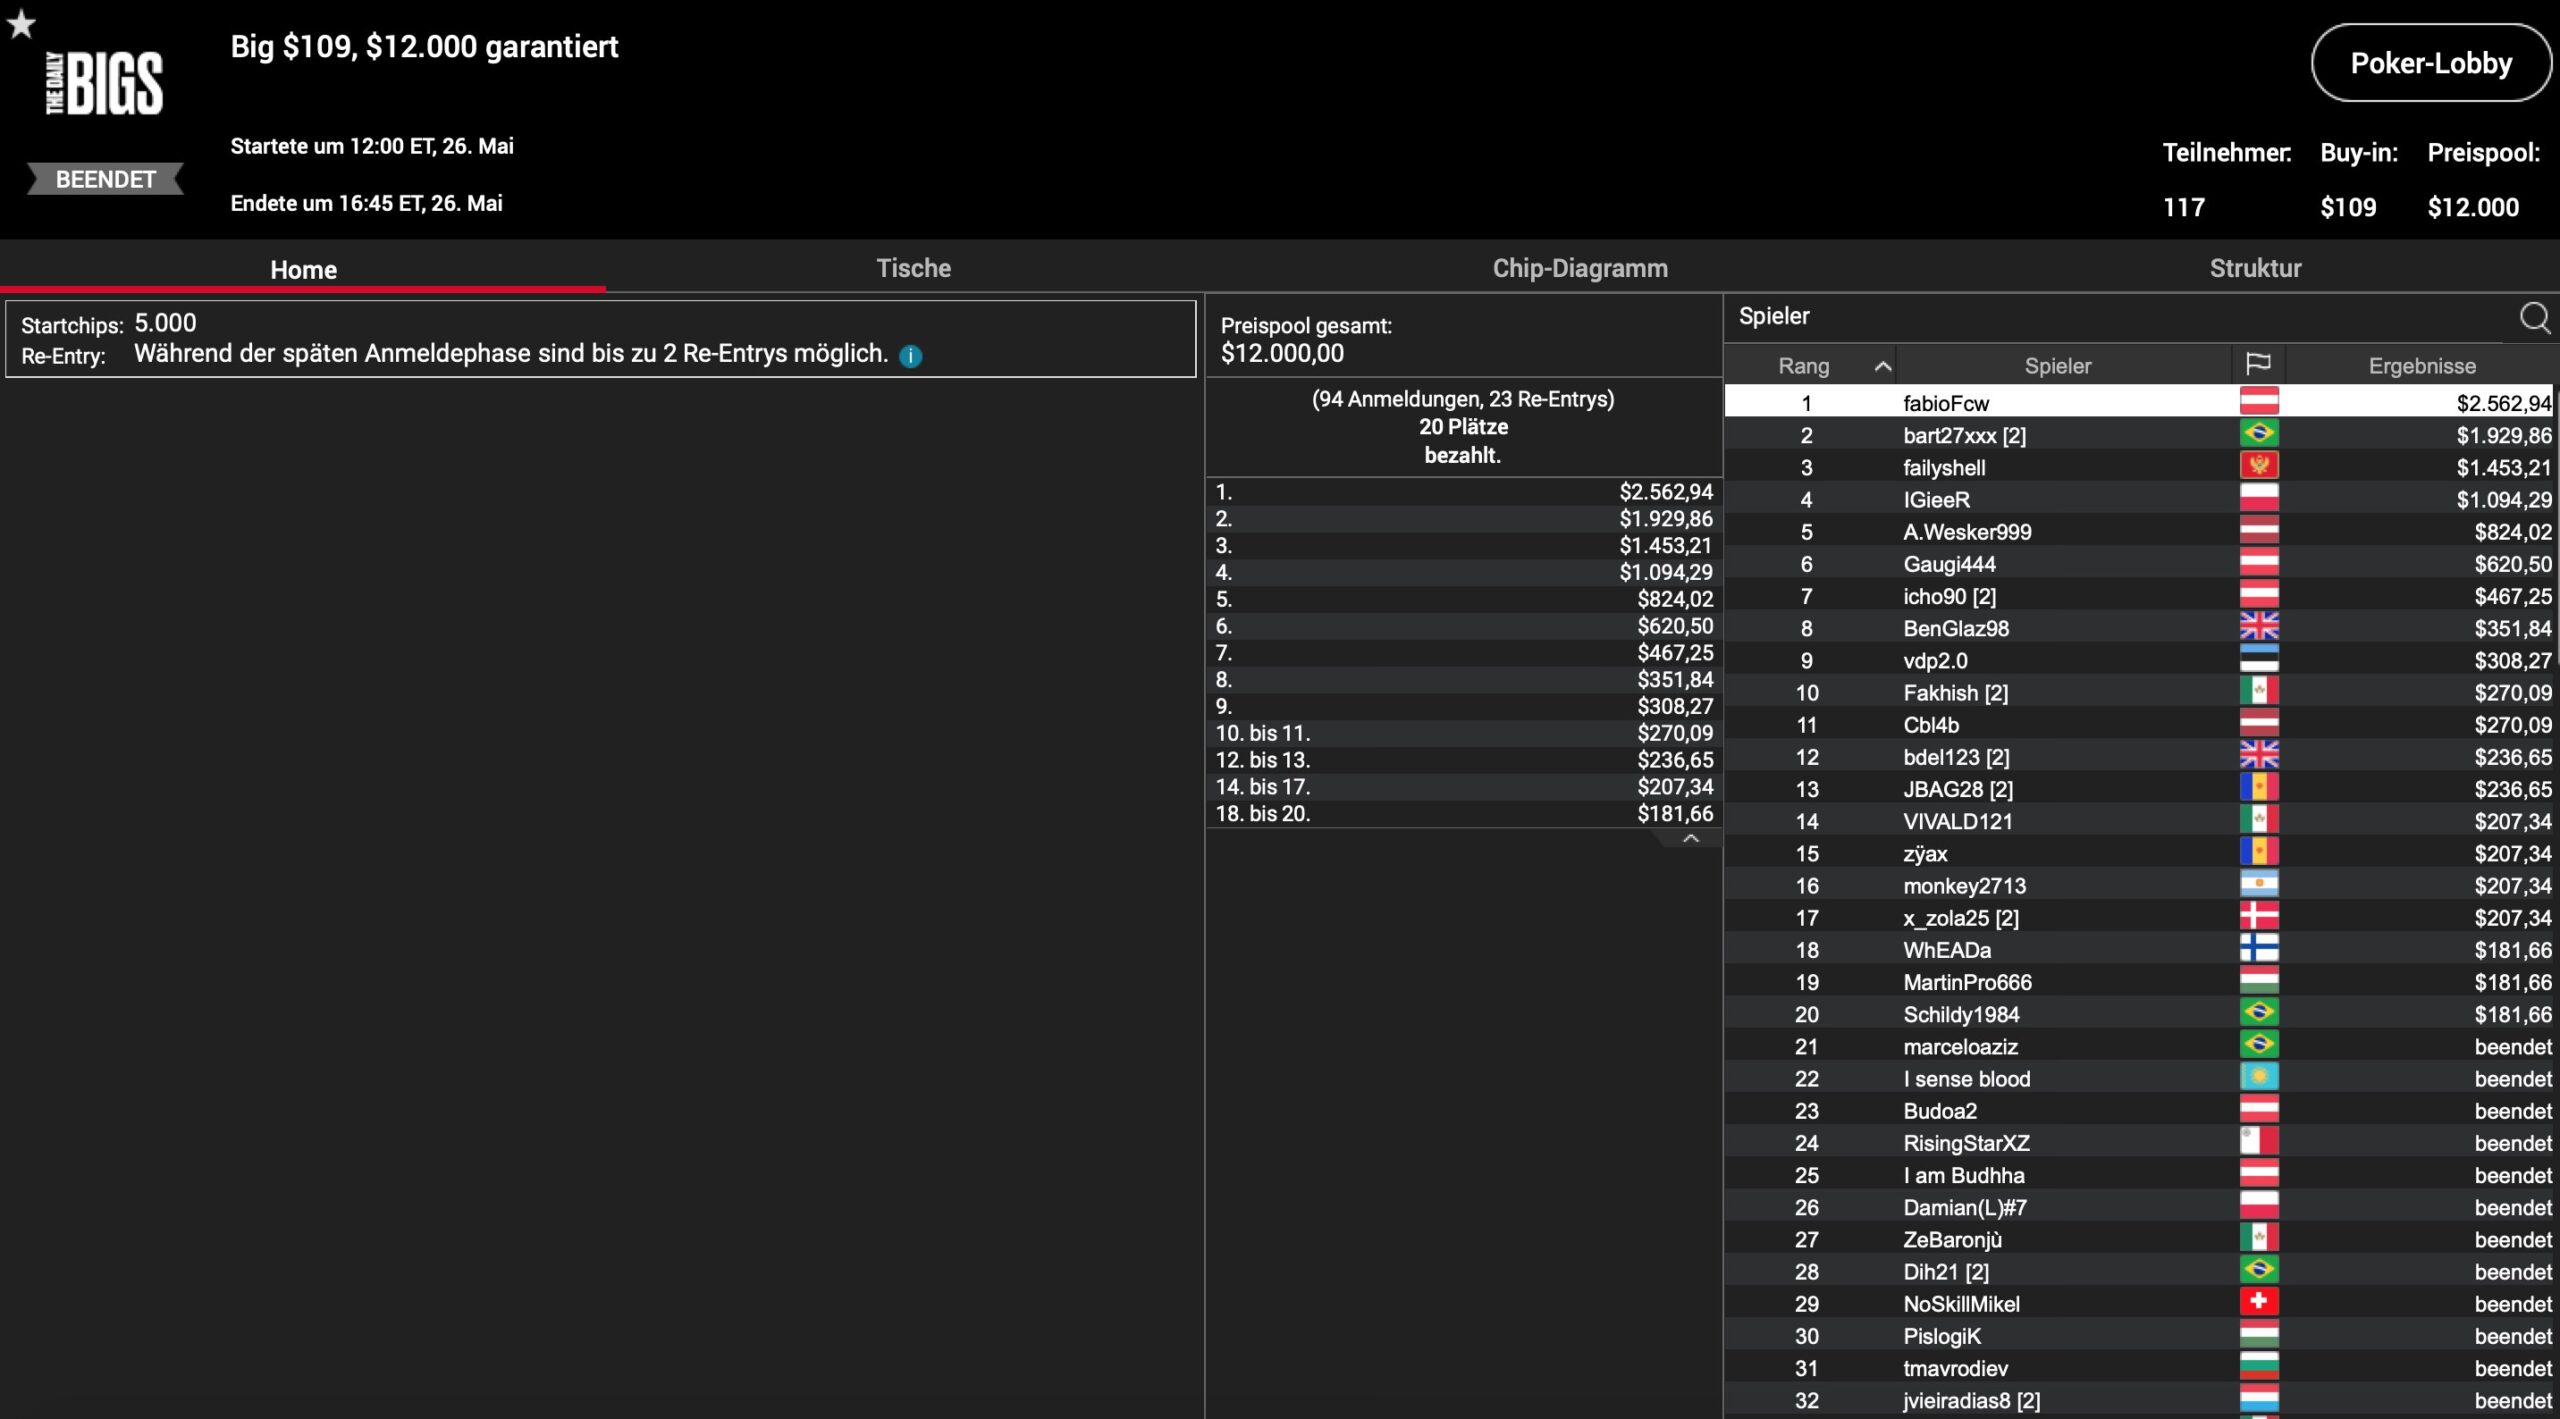Click the favorite star icon

pos(21,24)
